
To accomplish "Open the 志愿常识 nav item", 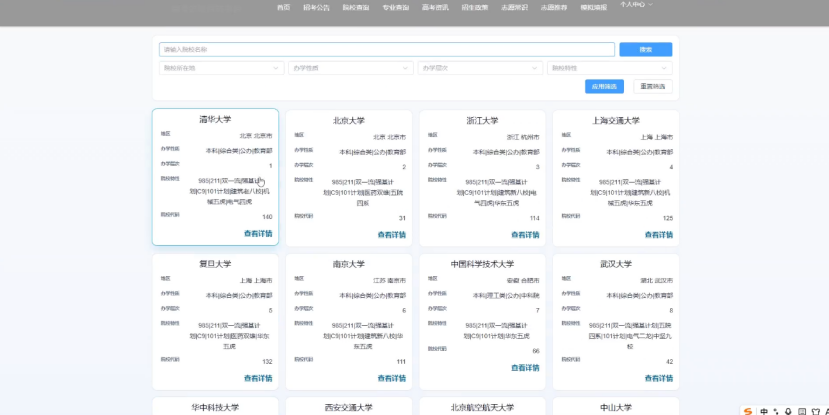I will pos(514,7).
